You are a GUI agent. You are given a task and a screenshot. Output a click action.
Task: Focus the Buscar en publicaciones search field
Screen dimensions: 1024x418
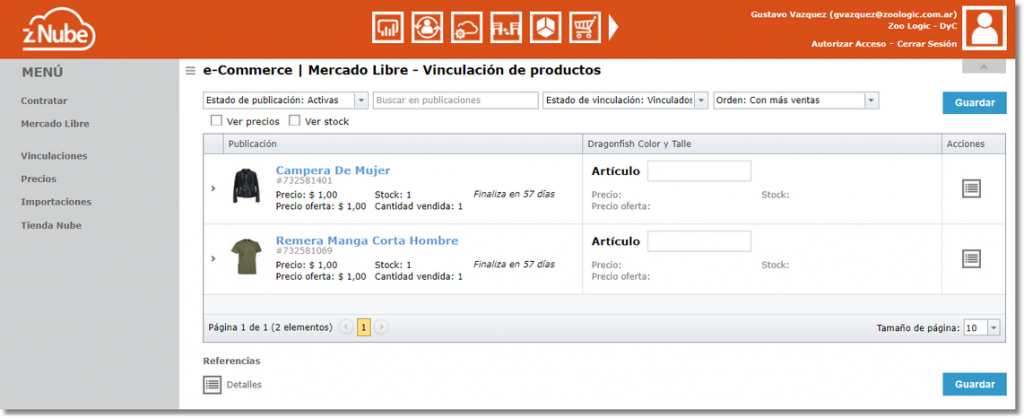pos(456,101)
